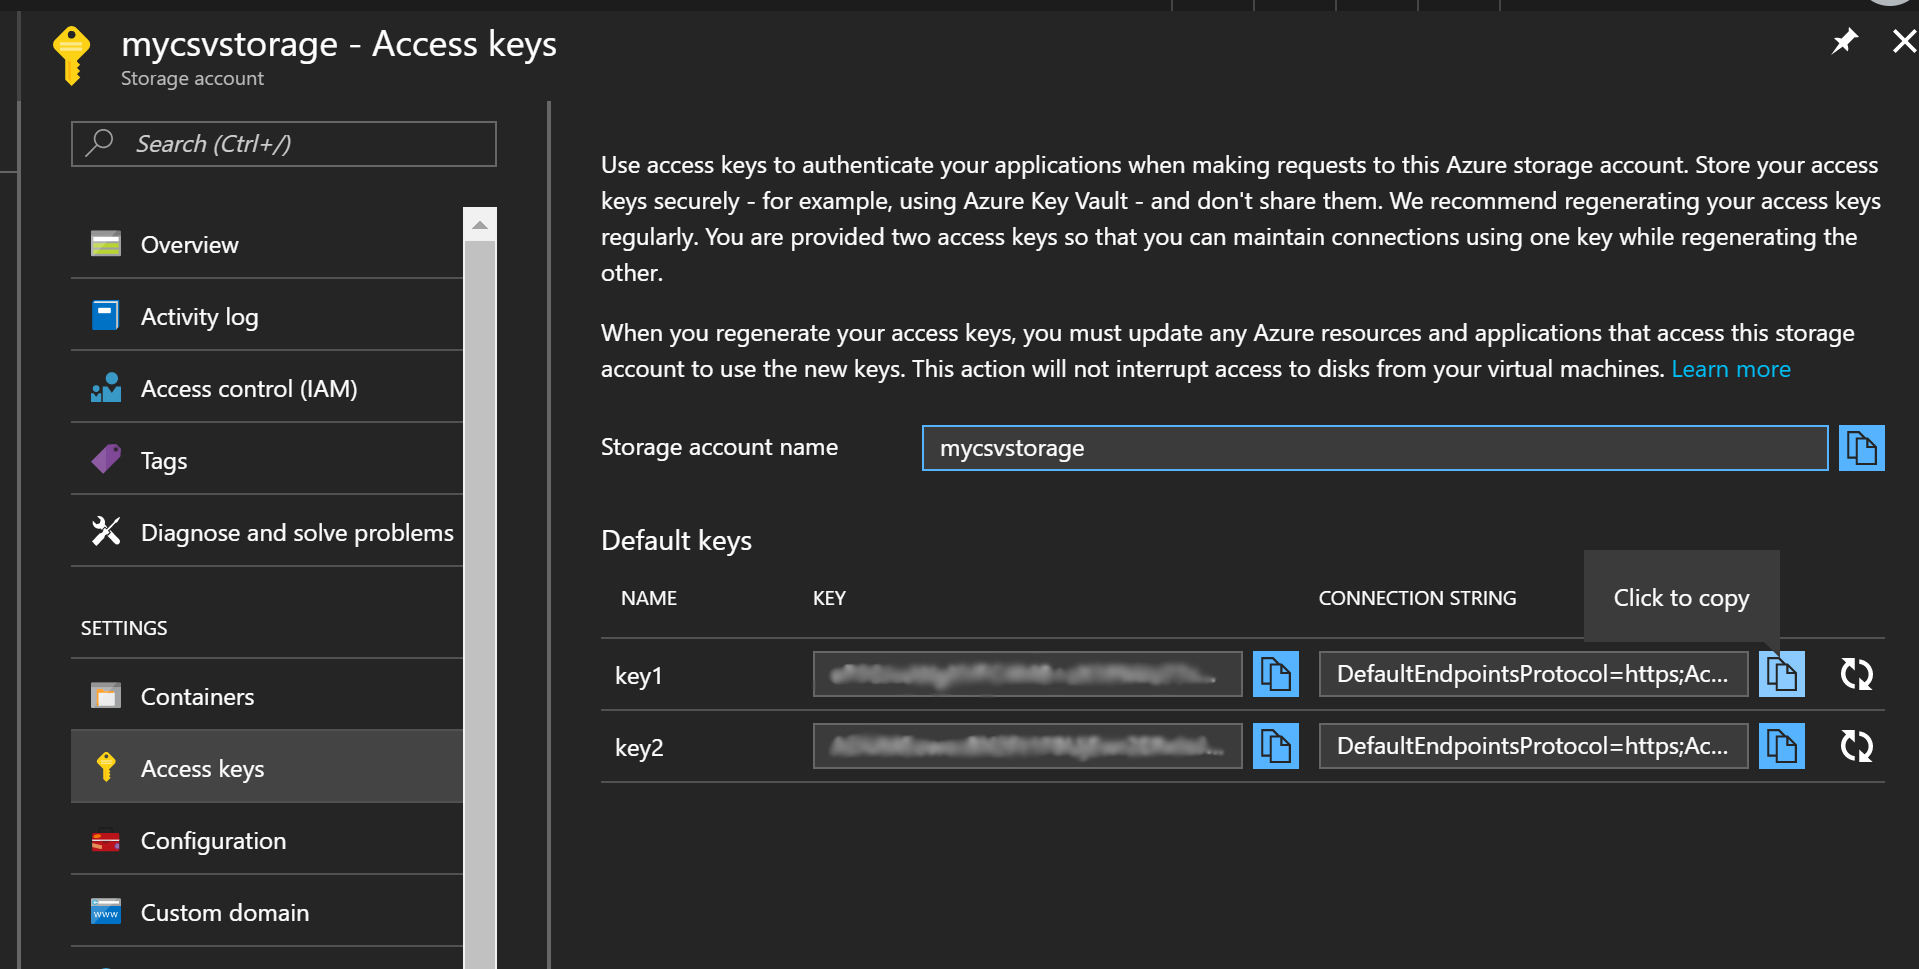The width and height of the screenshot is (1919, 969).
Task: Open the Configuration settings
Action: click(x=267, y=840)
